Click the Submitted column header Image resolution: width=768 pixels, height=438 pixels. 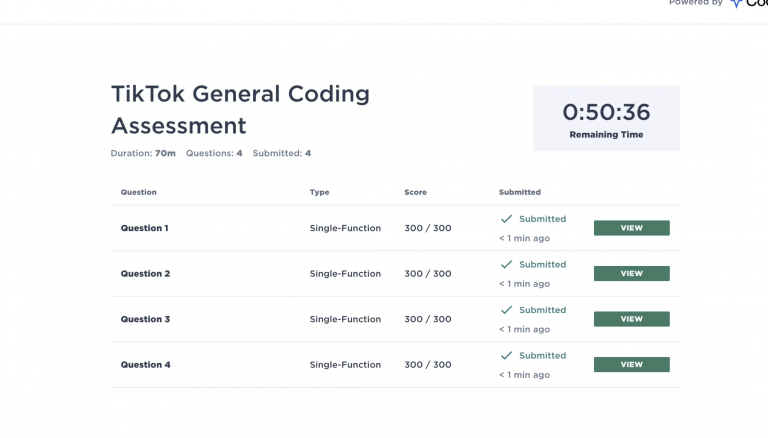(x=519, y=192)
